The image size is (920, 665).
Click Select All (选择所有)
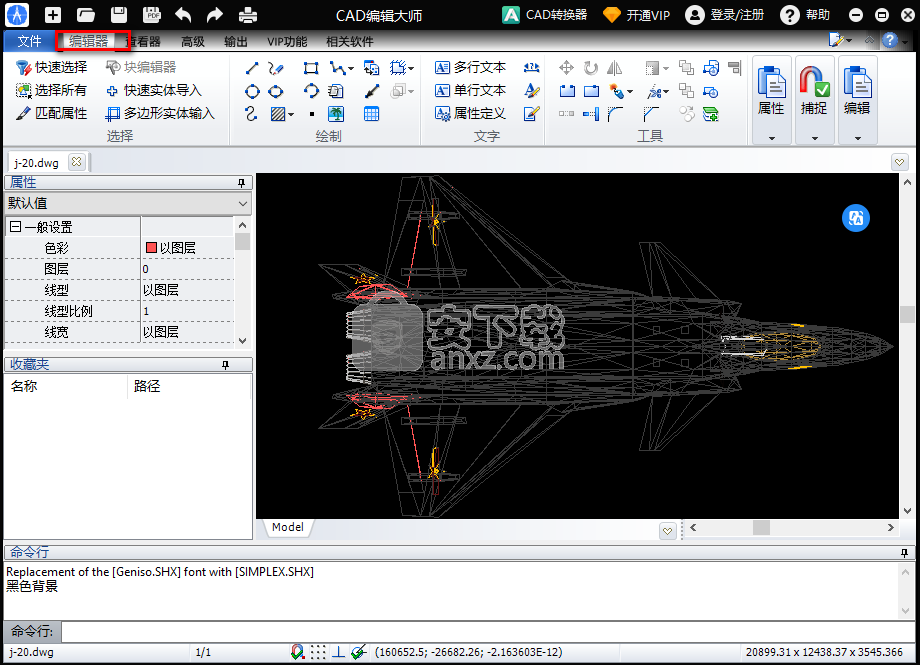point(51,90)
